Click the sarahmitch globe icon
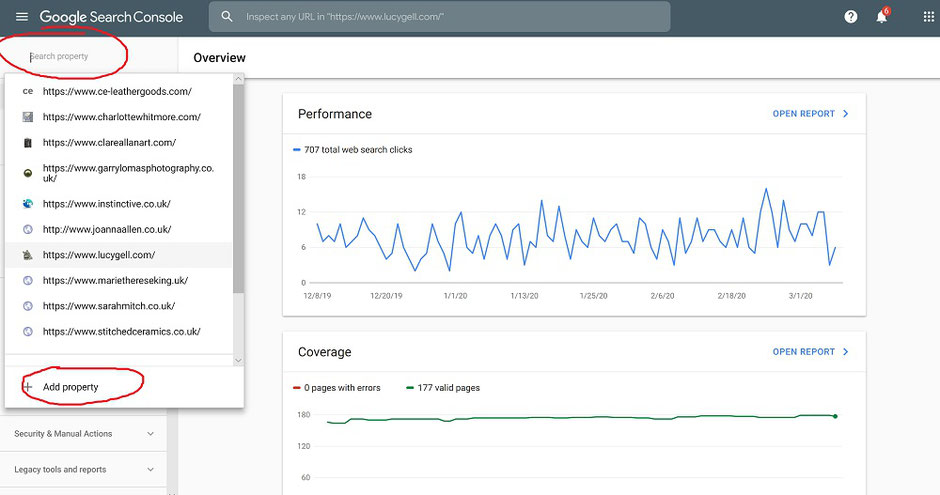The height and width of the screenshot is (495, 940). 28,306
